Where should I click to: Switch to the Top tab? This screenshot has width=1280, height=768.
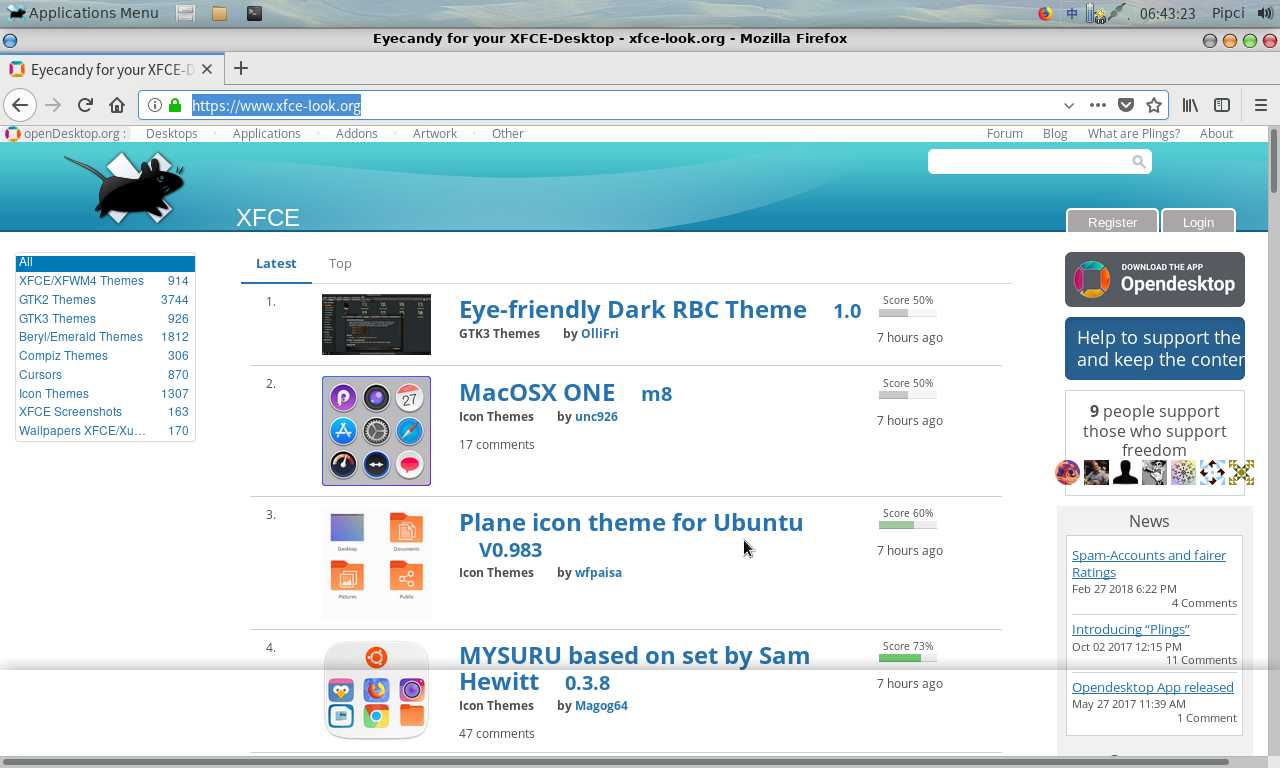pos(340,263)
